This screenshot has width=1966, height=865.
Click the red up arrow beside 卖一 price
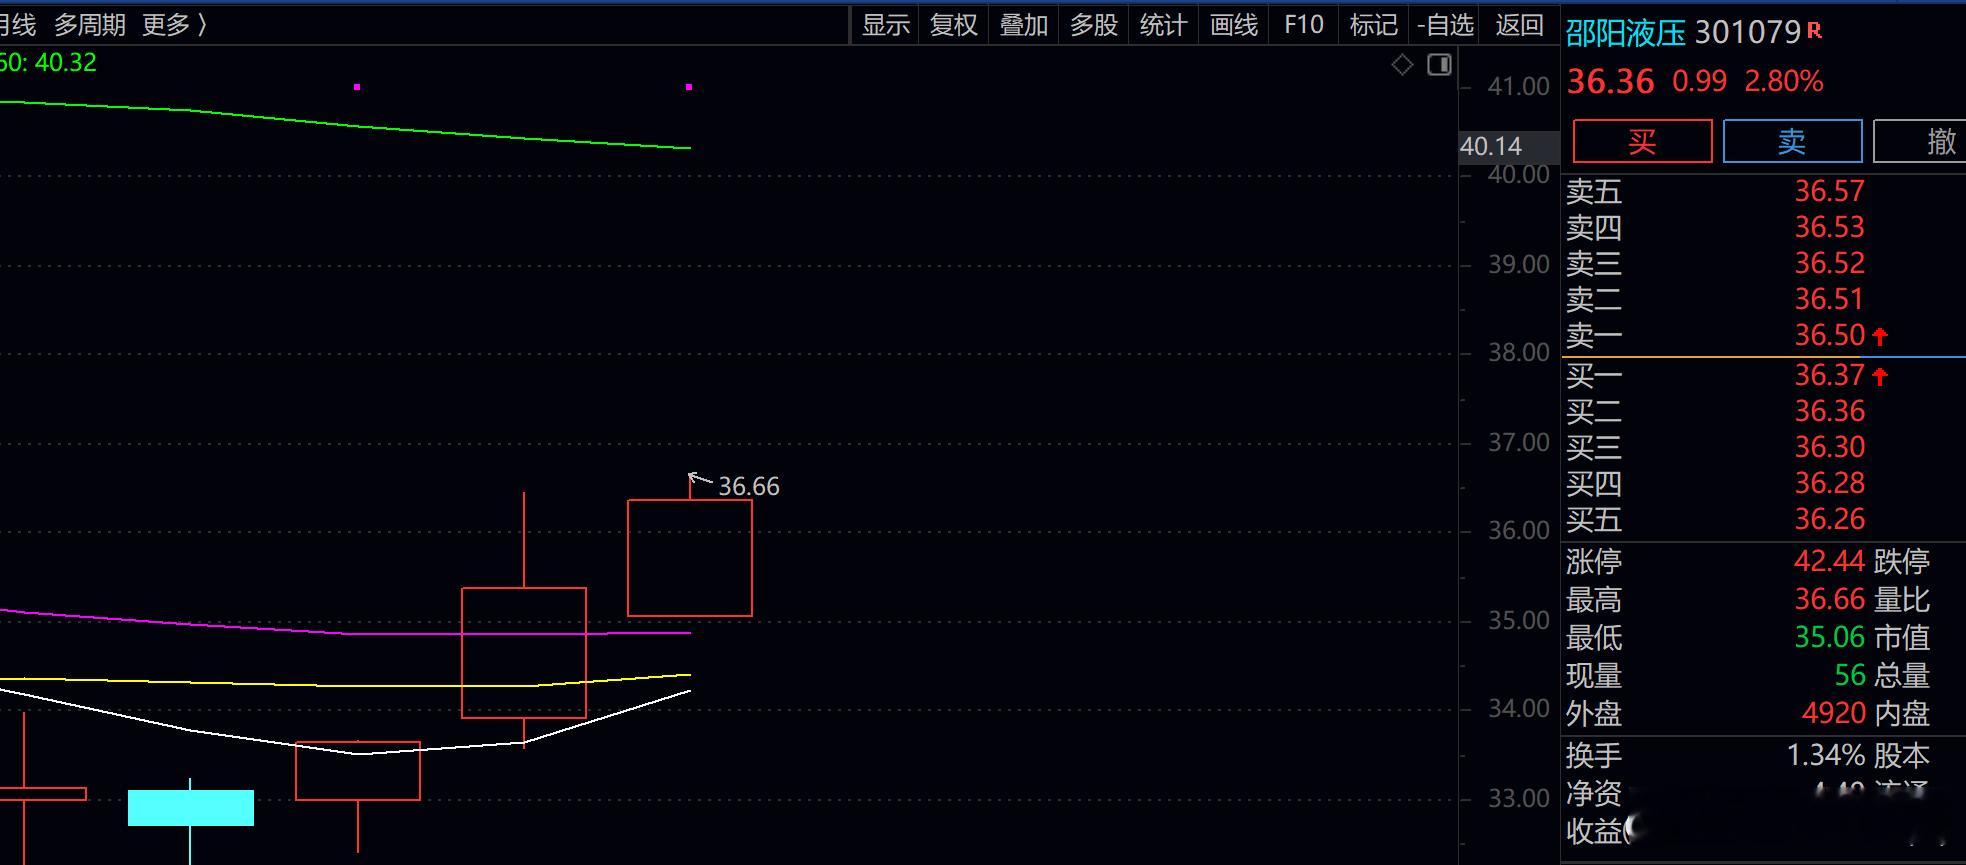pos(1880,336)
